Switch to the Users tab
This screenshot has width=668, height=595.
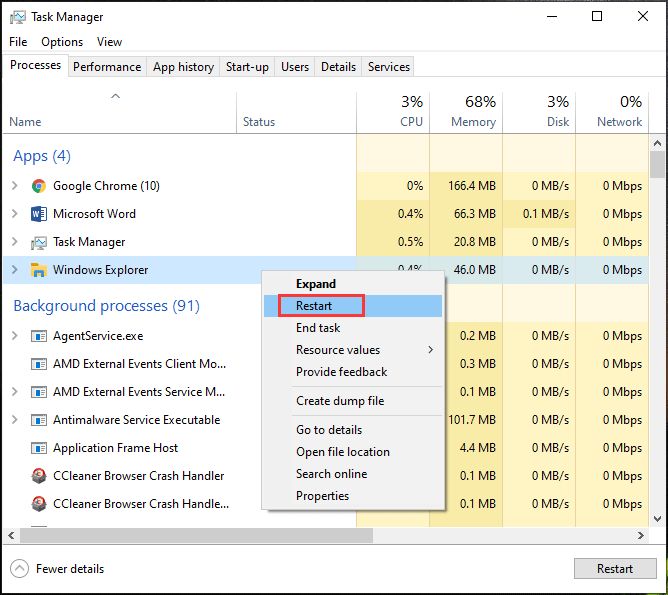tap(295, 67)
